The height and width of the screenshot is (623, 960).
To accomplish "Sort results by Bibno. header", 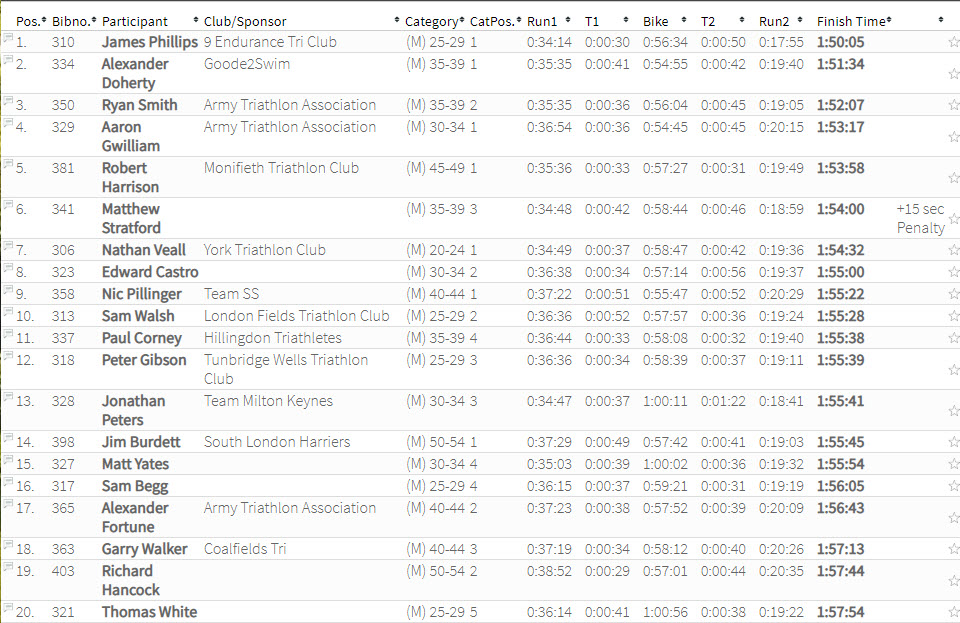I will 74,21.
